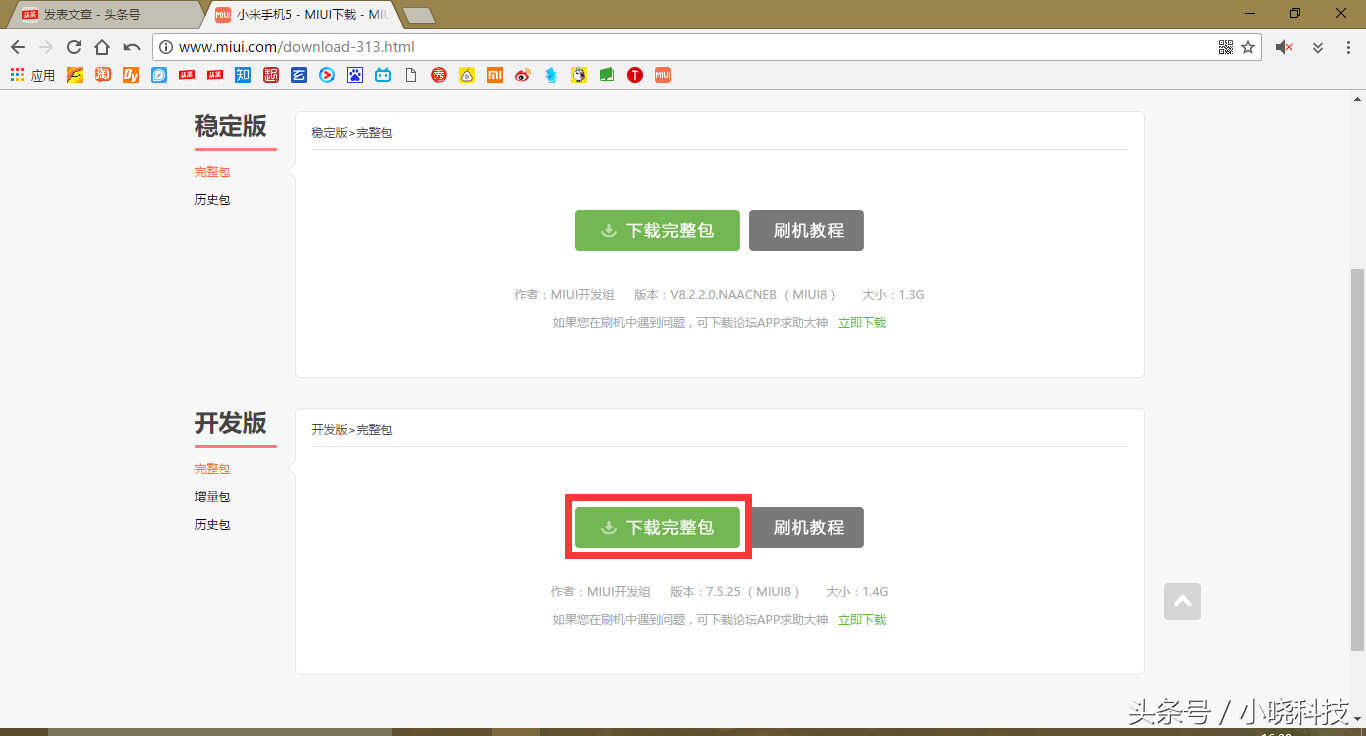Bookmark this page with the star icon
The height and width of the screenshot is (736, 1366).
coord(1248,47)
